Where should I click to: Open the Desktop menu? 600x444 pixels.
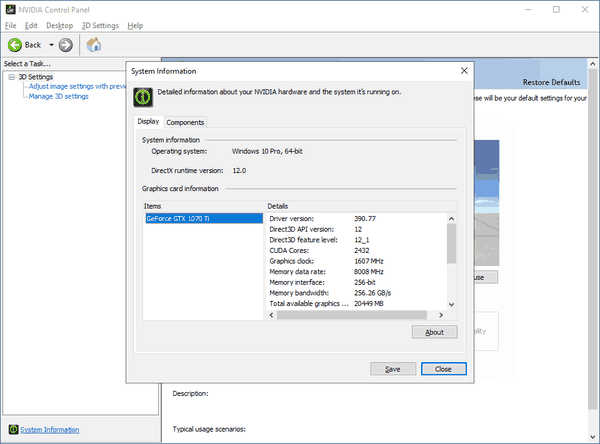[59, 26]
